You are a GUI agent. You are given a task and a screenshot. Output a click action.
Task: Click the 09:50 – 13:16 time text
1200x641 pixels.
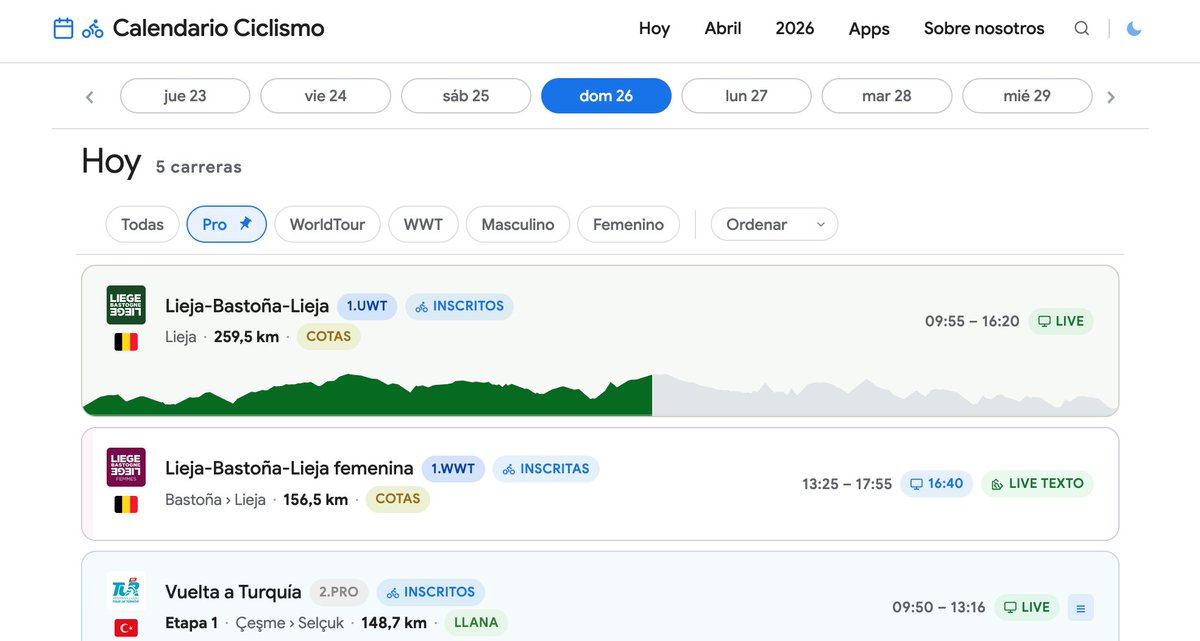click(x=939, y=607)
